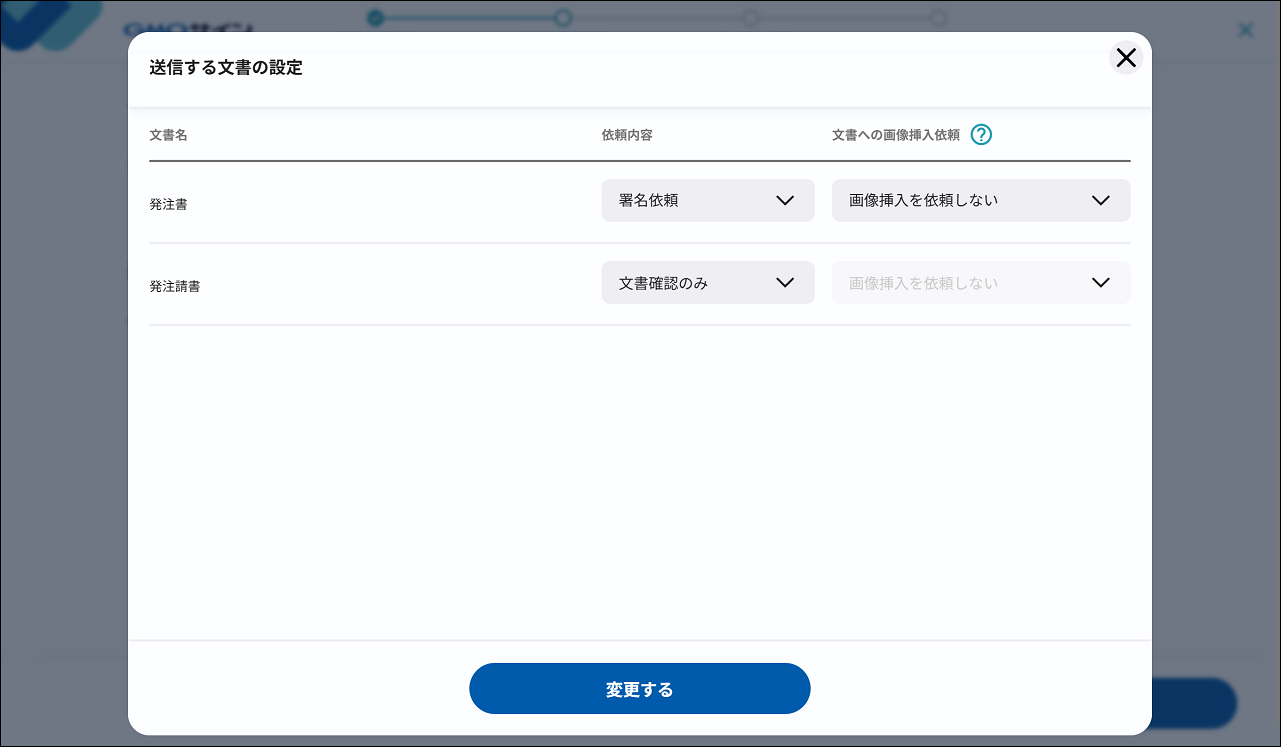Viewport: 1281px width, 747px height.
Task: Expand 発注書's 画像挿入を依頼しない dropdown
Action: pos(980,200)
